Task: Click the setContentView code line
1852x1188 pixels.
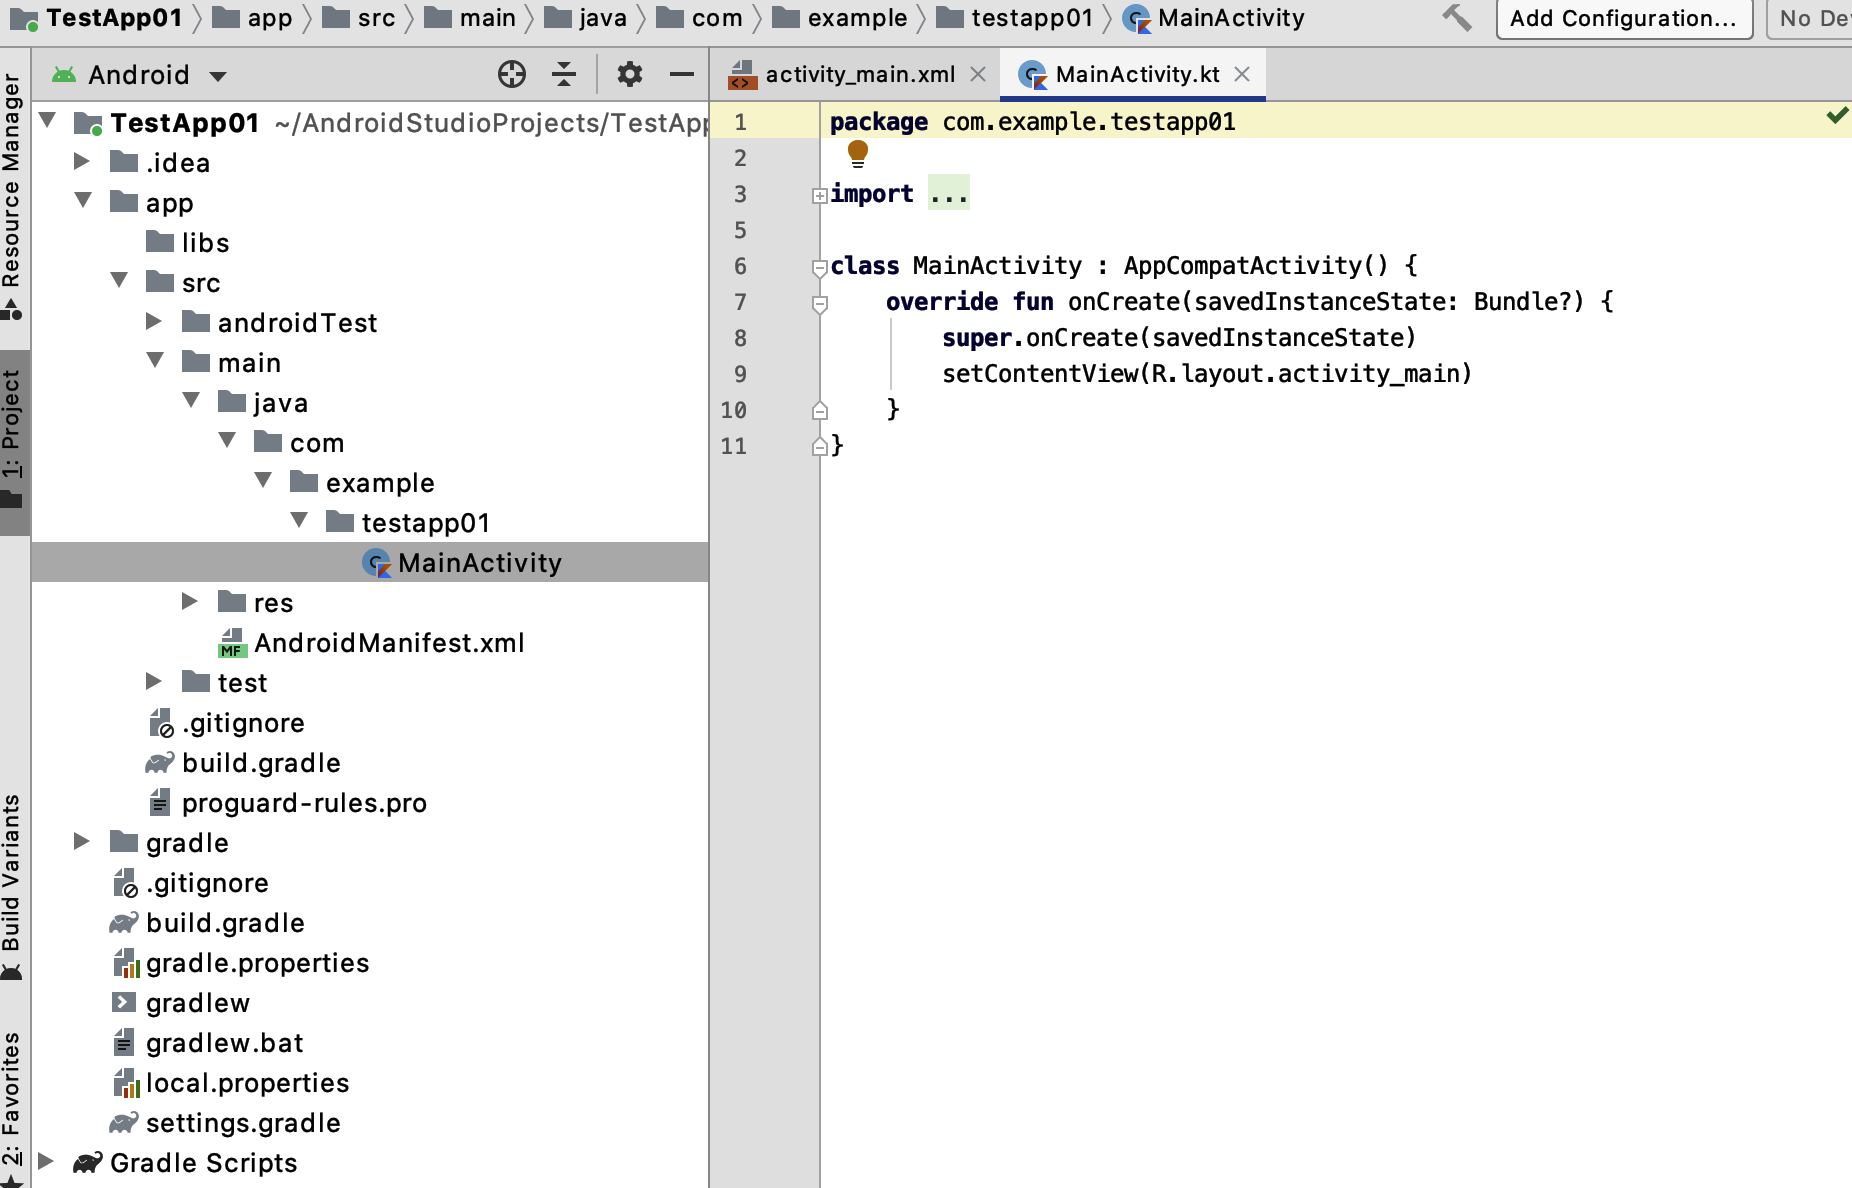Action: pos(1207,374)
